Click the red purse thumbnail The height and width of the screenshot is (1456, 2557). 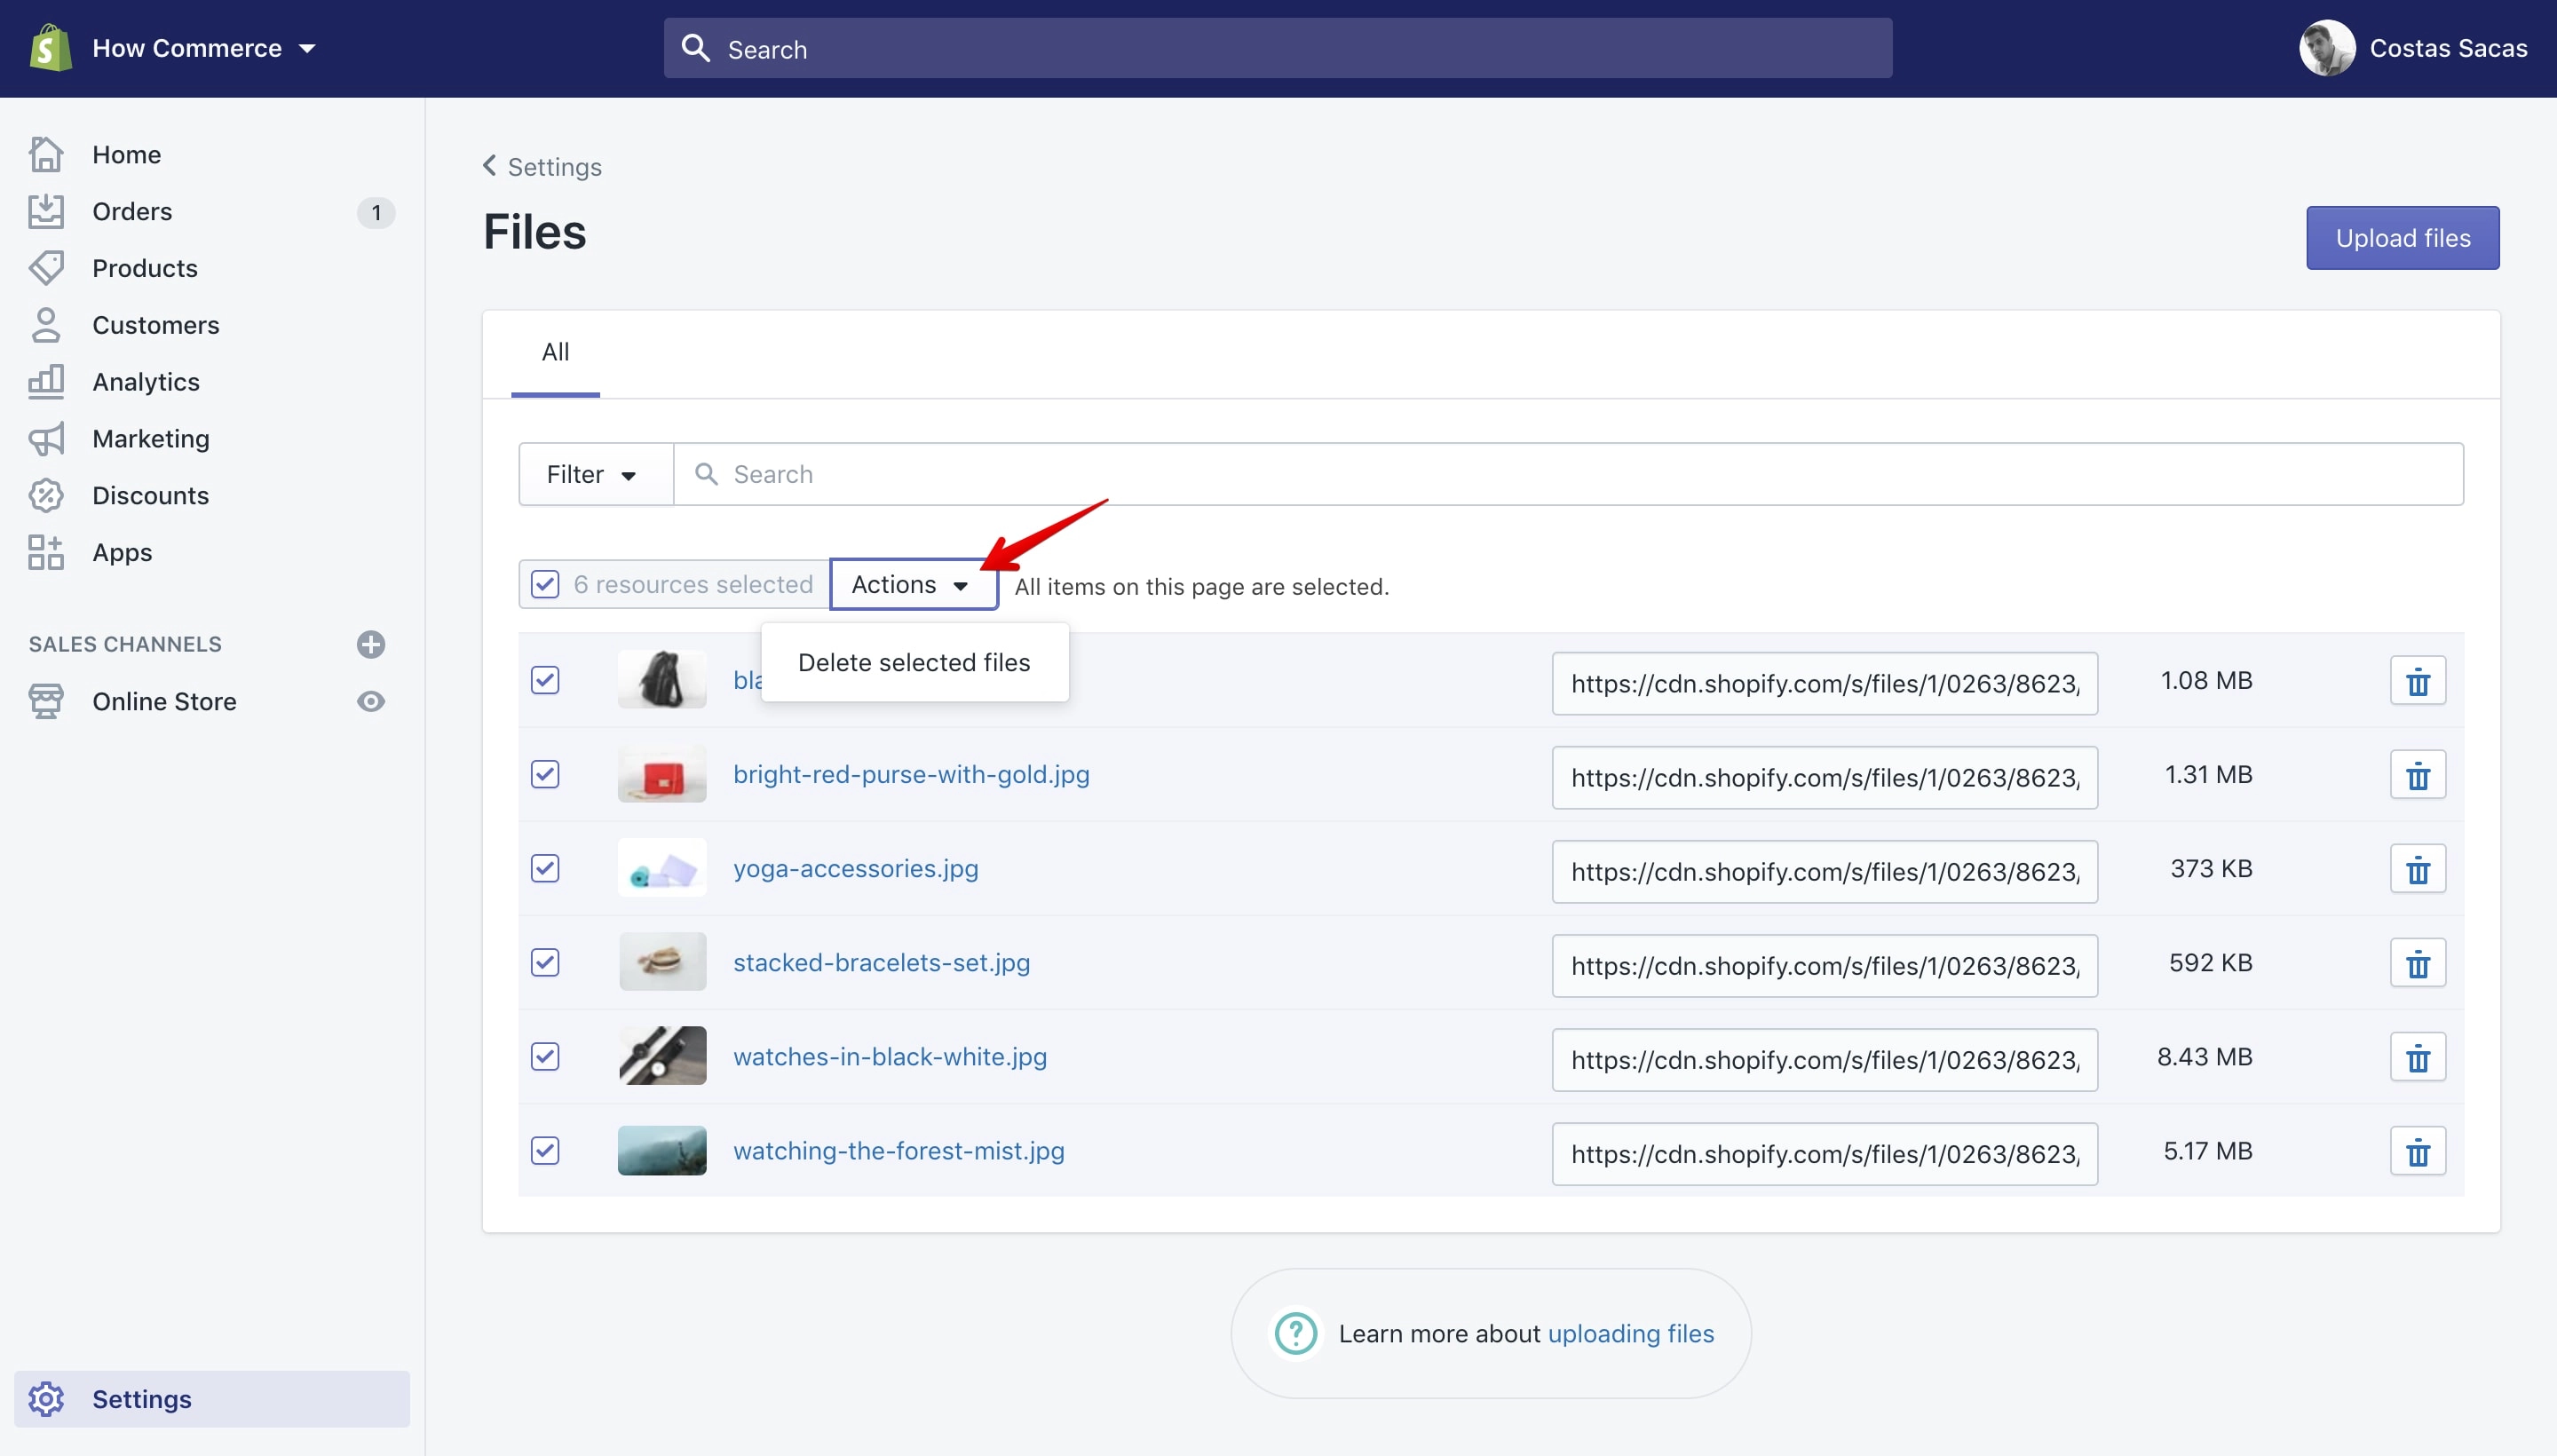662,774
